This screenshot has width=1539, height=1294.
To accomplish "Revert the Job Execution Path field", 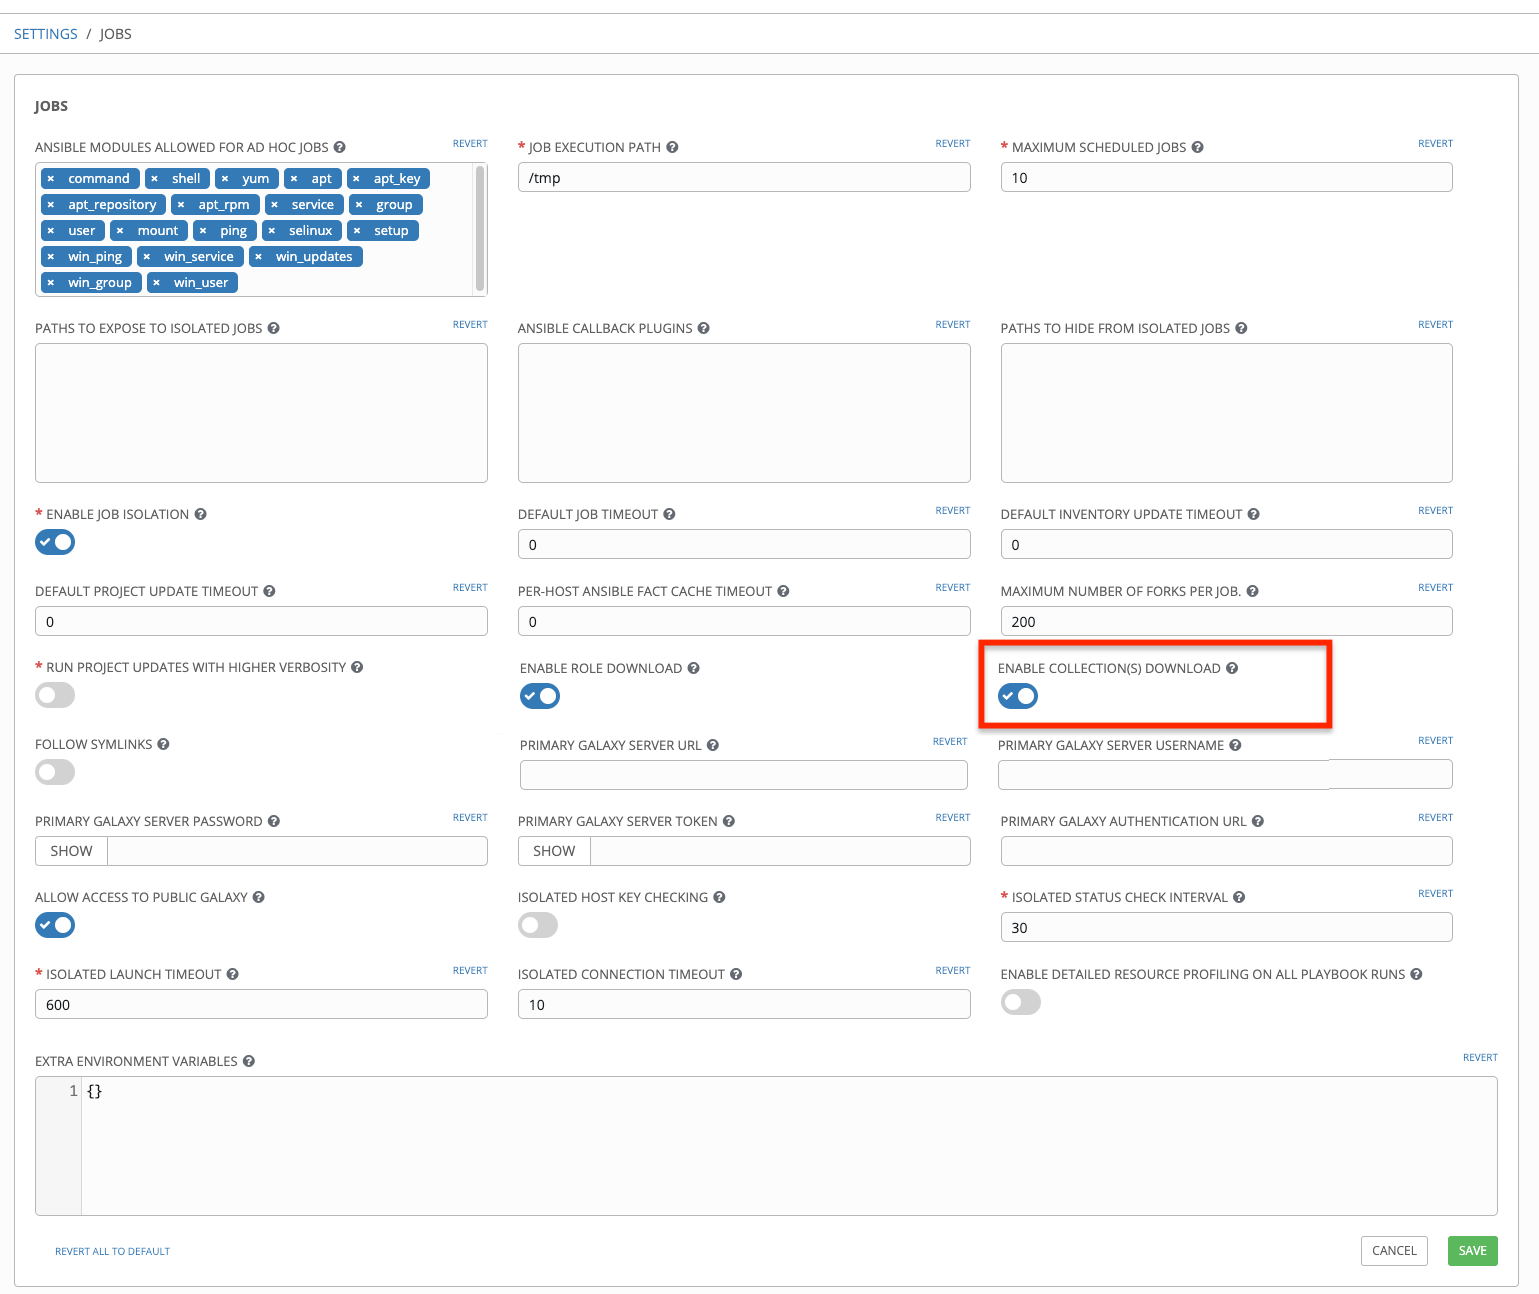I will pos(953,144).
